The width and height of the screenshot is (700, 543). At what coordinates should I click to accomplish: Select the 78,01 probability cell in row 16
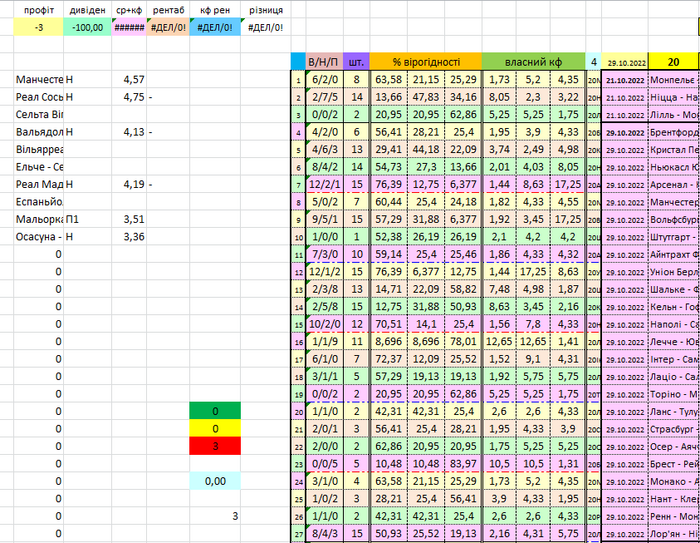pyautogui.click(x=463, y=341)
